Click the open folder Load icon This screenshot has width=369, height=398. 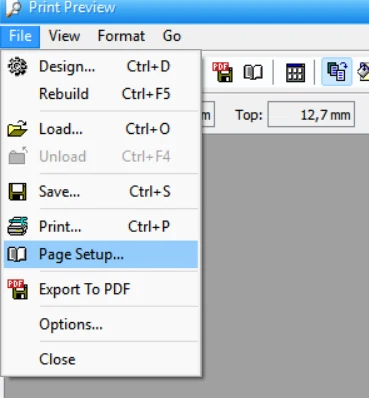(x=17, y=128)
